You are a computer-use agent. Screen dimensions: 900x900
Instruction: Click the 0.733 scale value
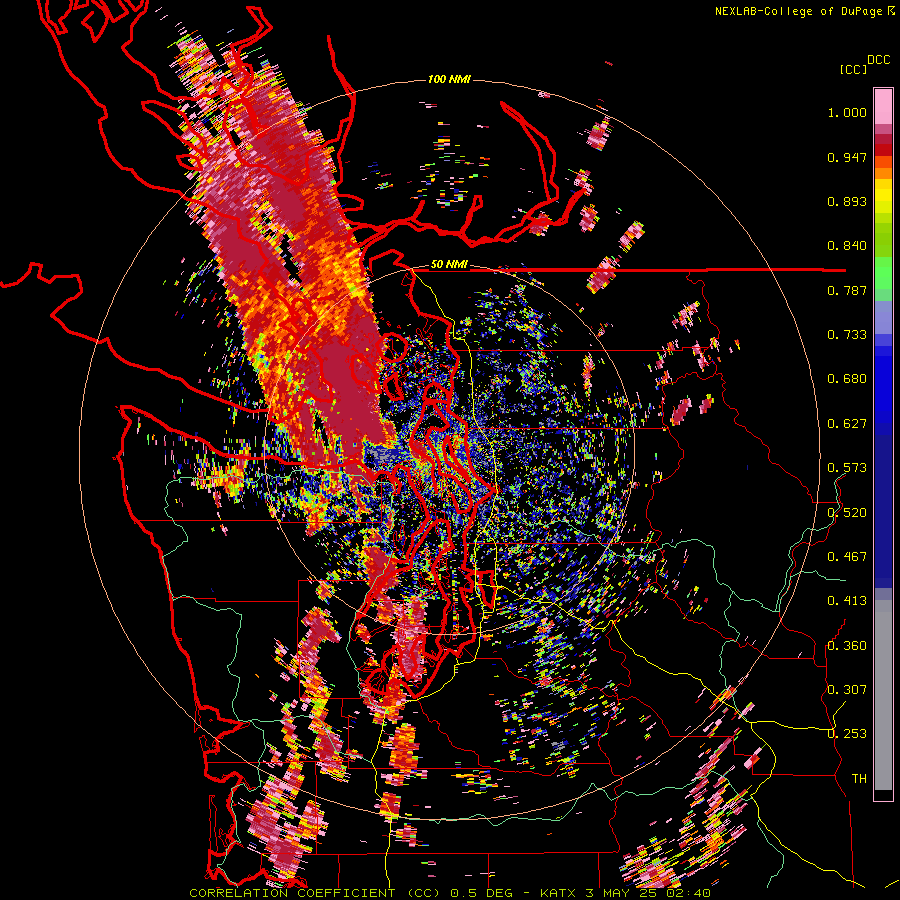[x=847, y=335]
